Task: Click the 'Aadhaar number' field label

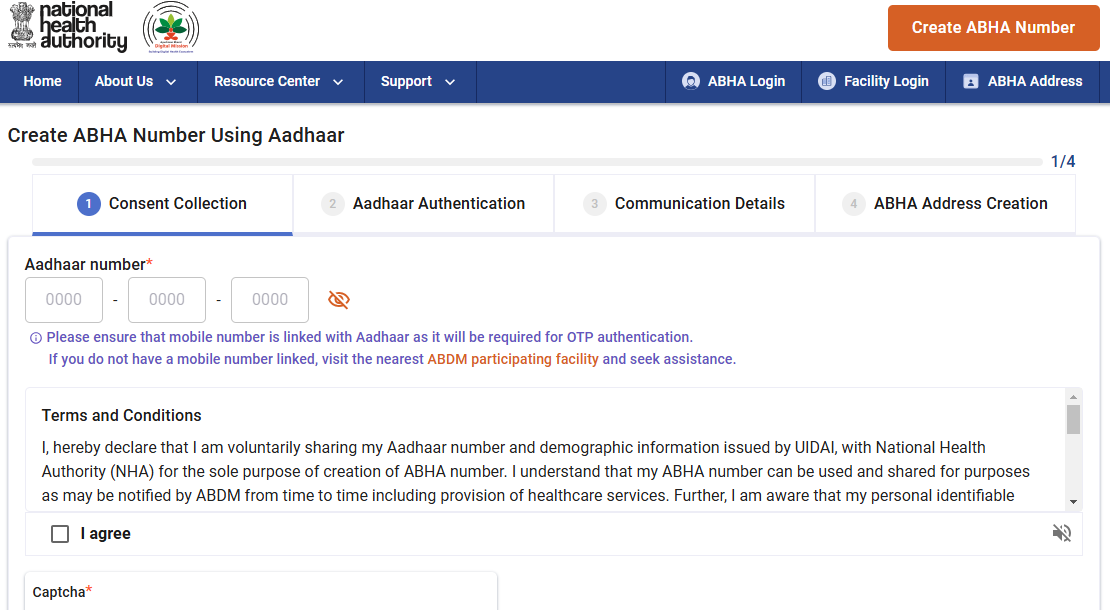Action: click(x=88, y=265)
